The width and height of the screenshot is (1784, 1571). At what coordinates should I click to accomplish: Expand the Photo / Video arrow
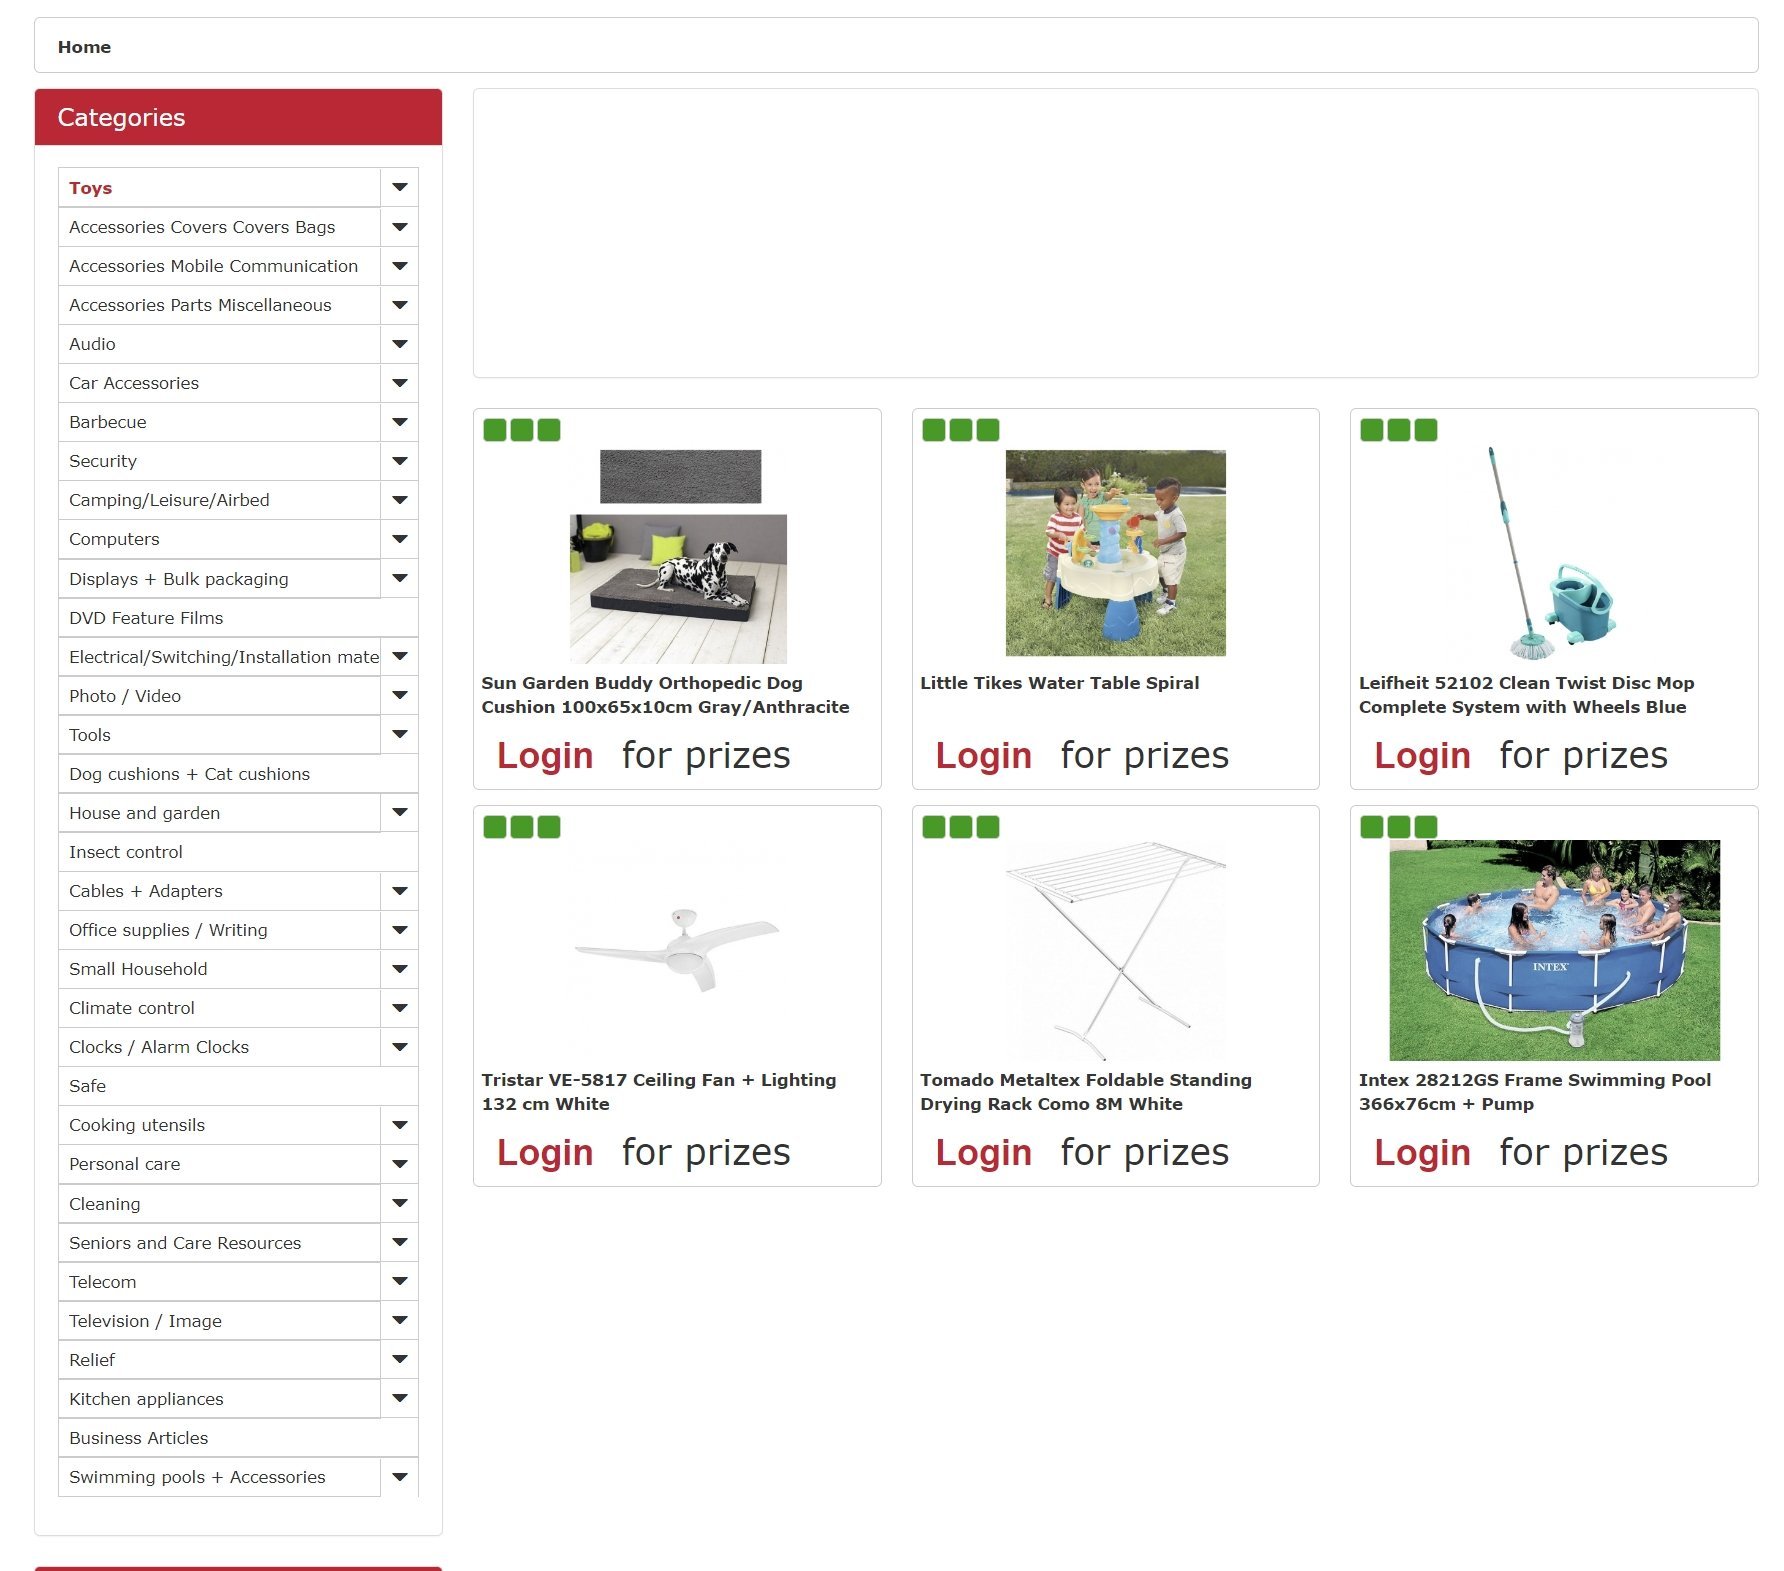[x=399, y=695]
